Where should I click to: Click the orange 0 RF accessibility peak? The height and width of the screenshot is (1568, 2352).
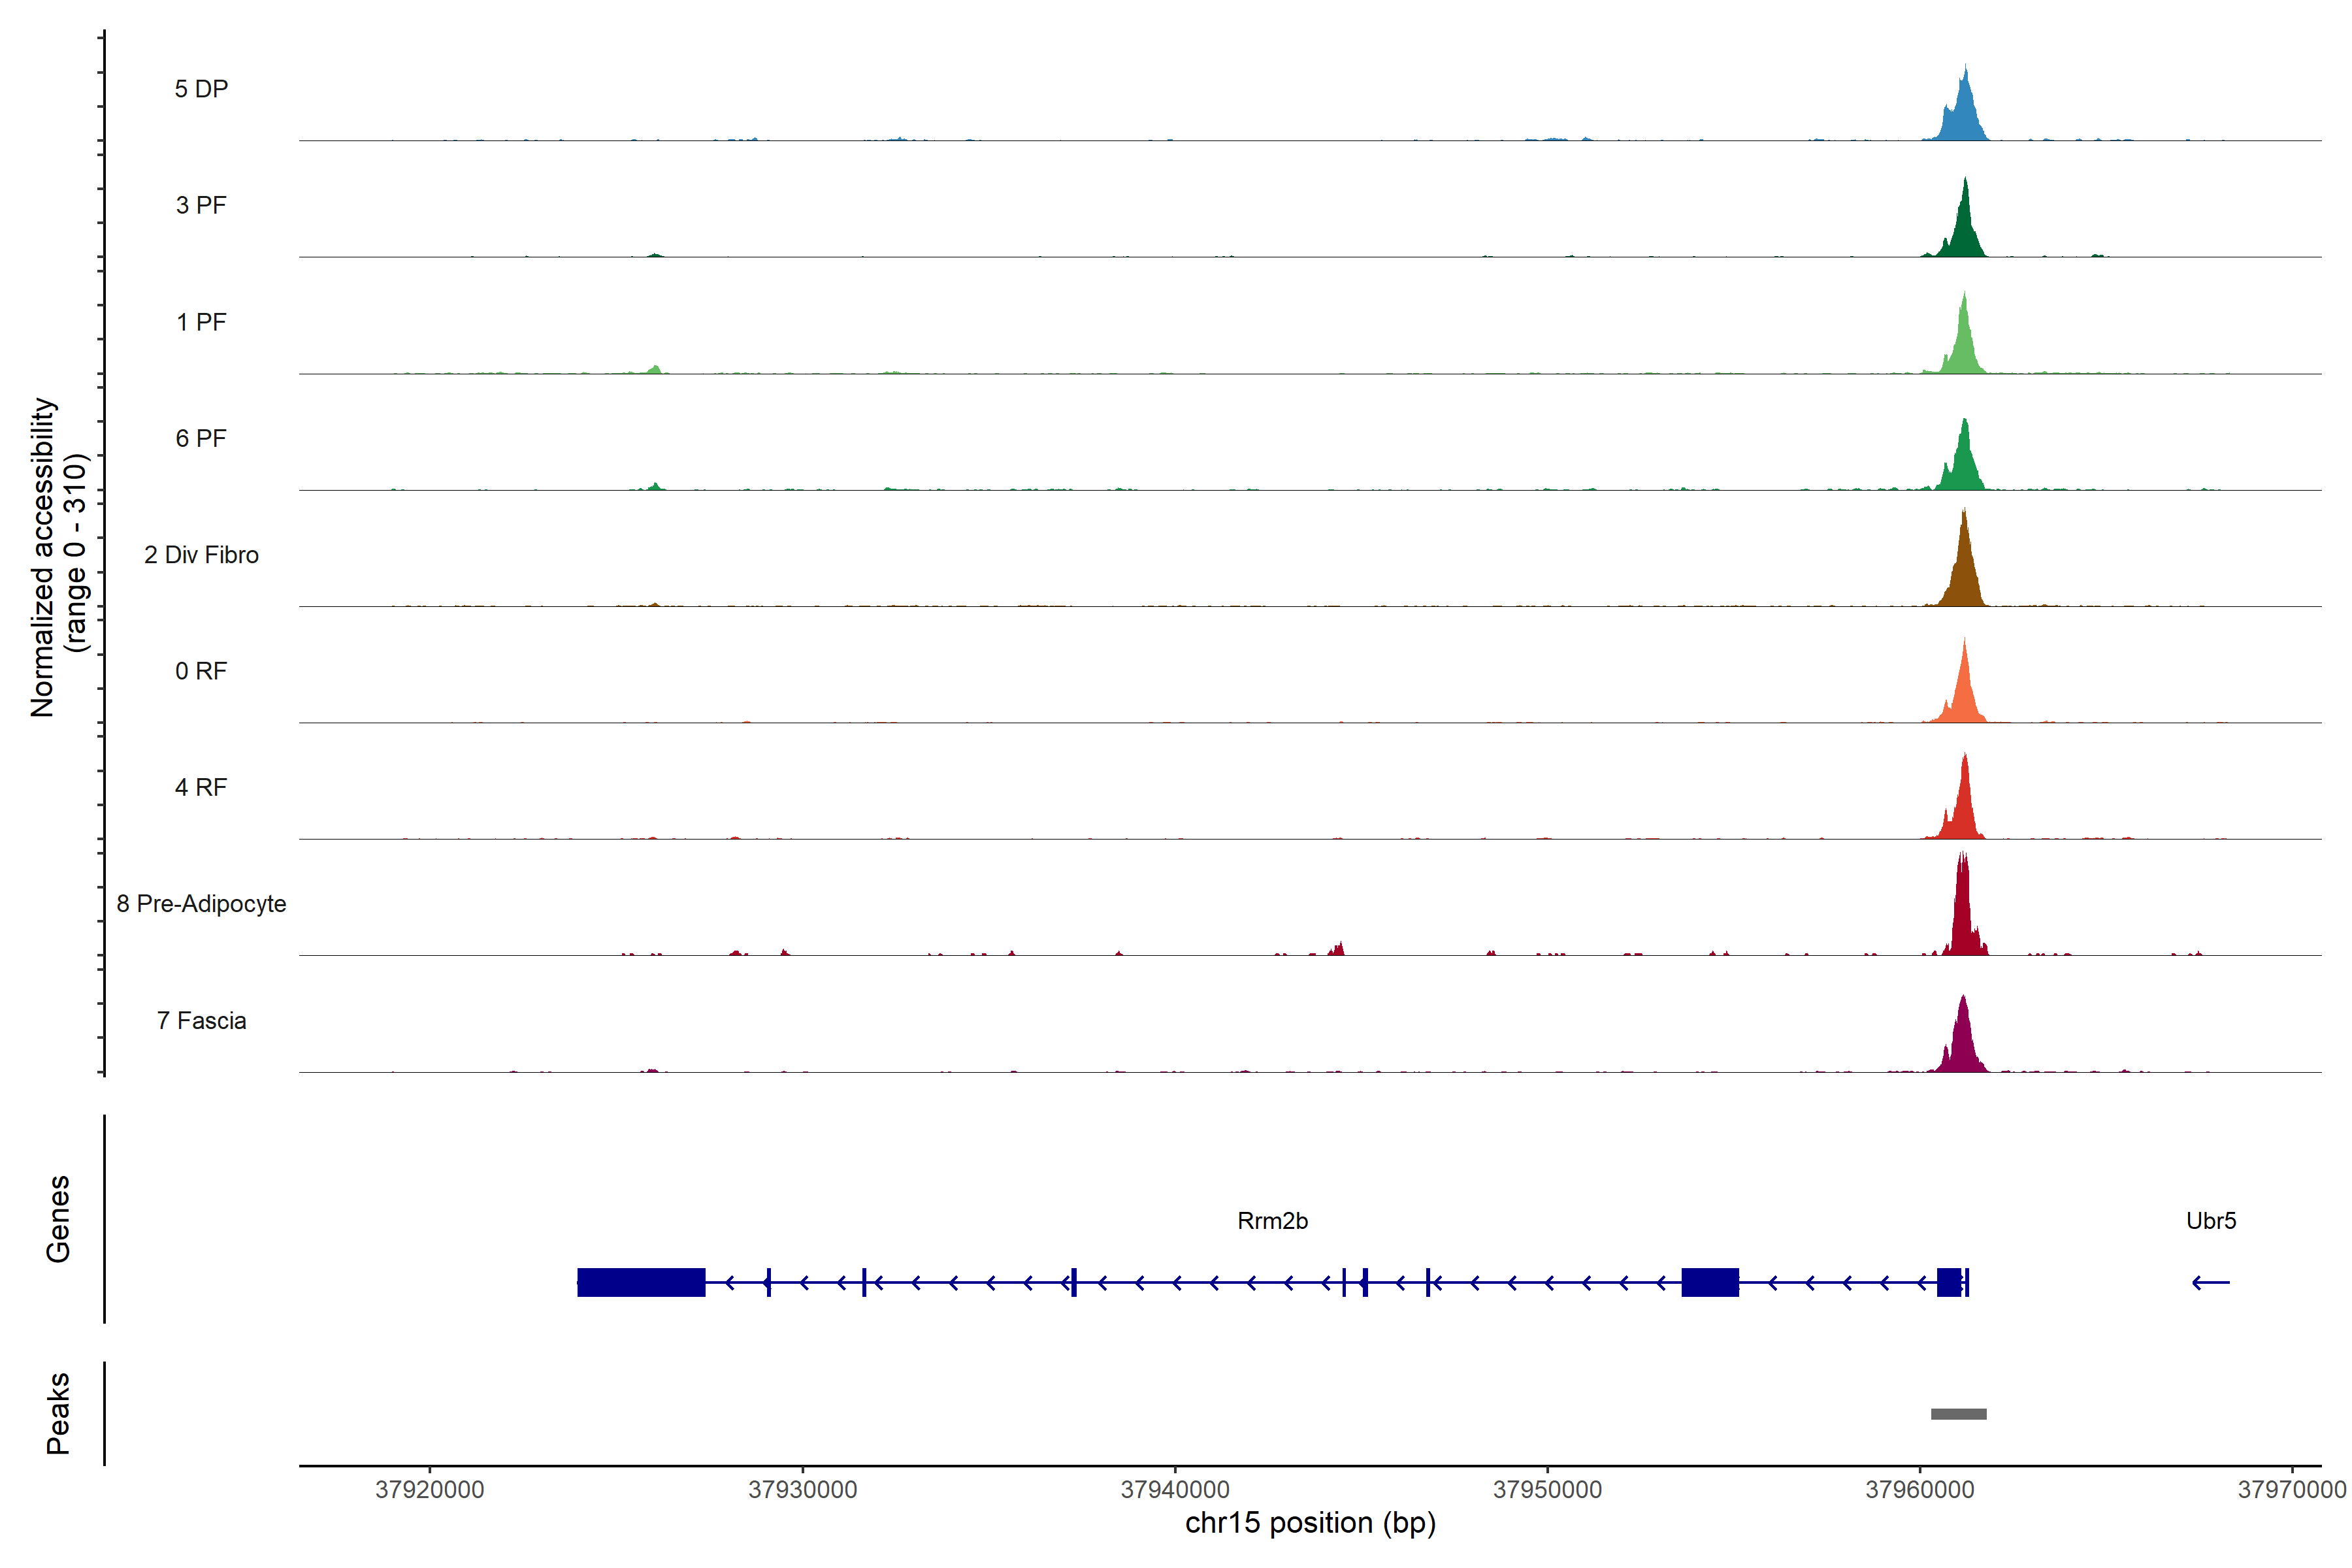pyautogui.click(x=1964, y=695)
